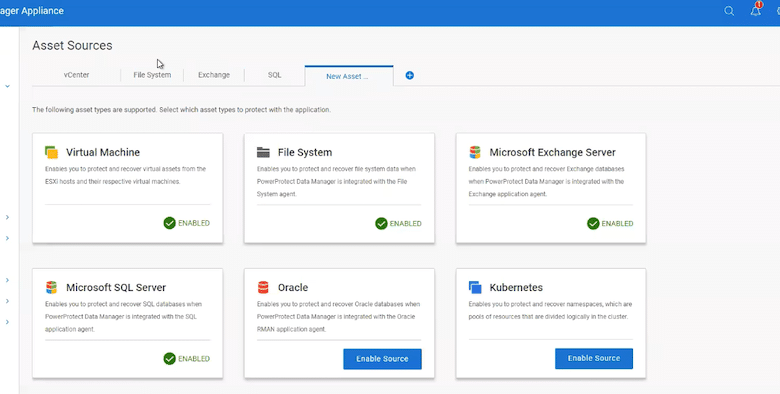Click the red Oracle database icon

coord(263,287)
